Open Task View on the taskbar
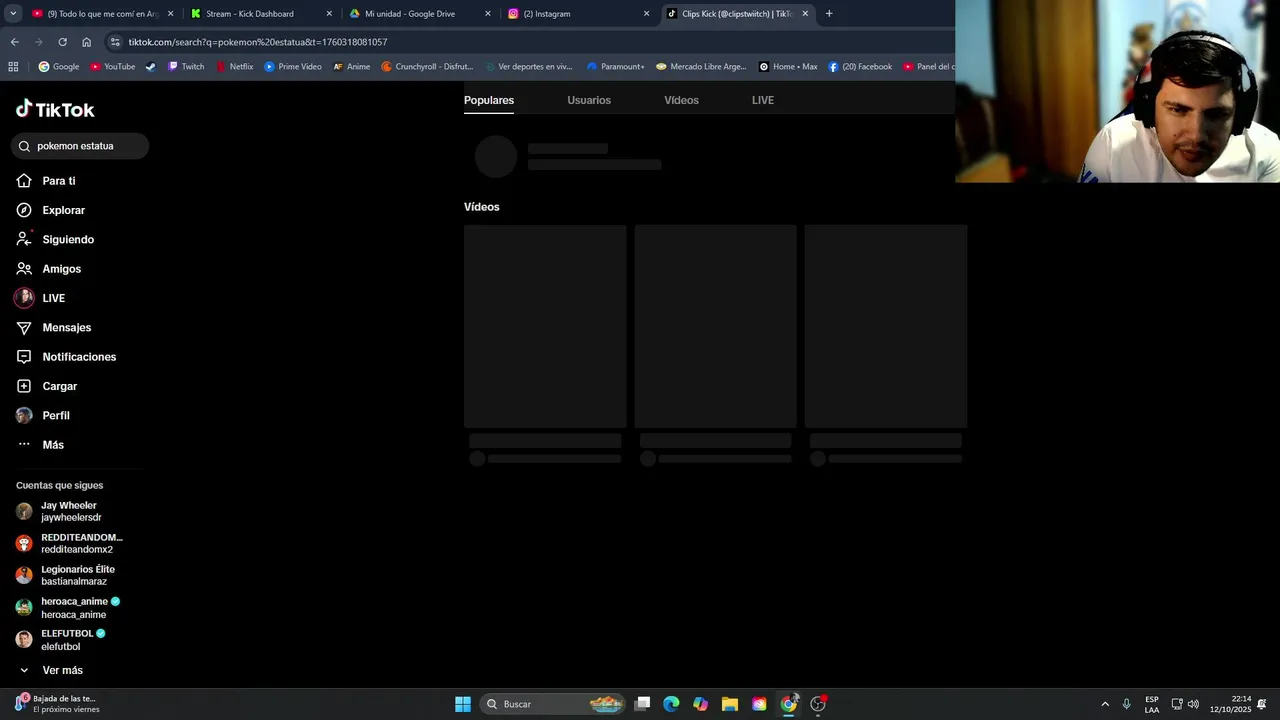 tap(643, 704)
